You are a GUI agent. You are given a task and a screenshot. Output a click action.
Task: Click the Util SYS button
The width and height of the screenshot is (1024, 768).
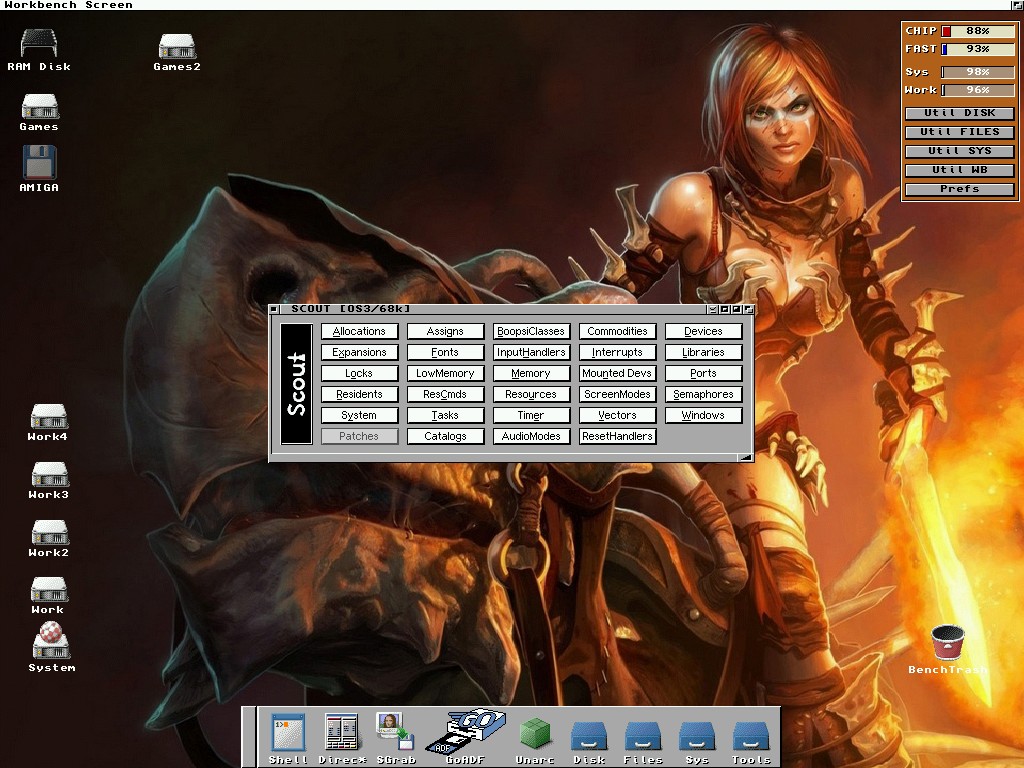coord(959,151)
